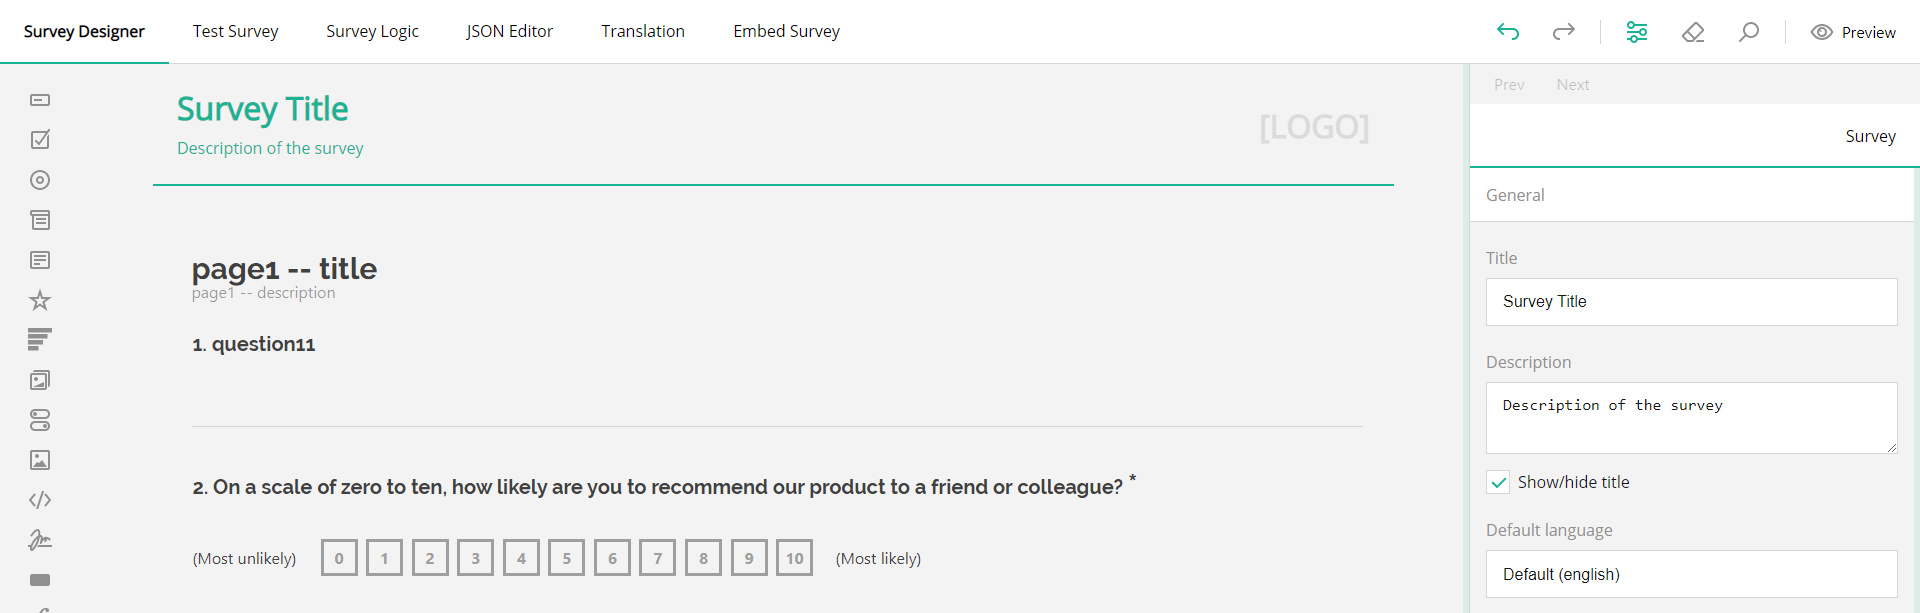Viewport: 1920px width, 613px height.
Task: Click the Preview button
Action: [1854, 31]
